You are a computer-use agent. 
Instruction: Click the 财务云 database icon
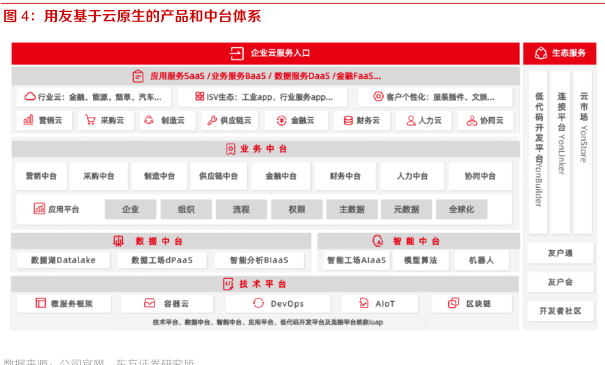(348, 121)
